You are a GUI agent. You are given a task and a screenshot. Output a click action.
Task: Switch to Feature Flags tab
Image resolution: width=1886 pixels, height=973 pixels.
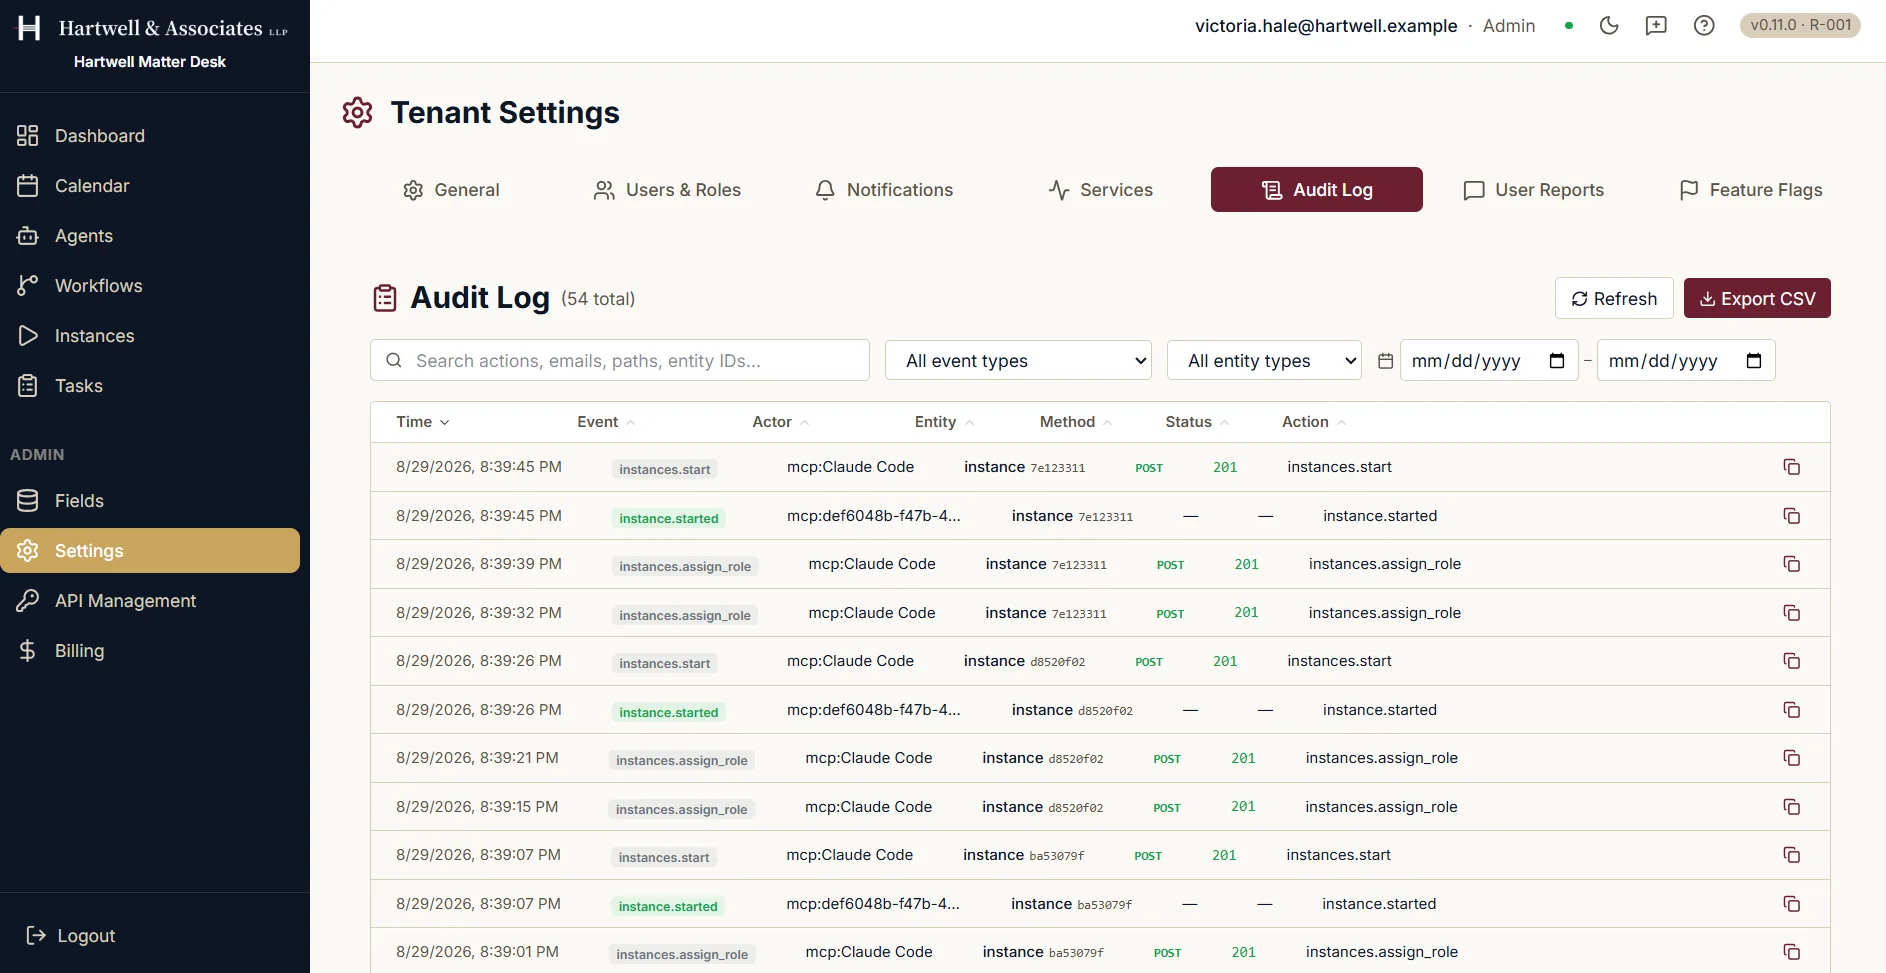tap(1751, 190)
